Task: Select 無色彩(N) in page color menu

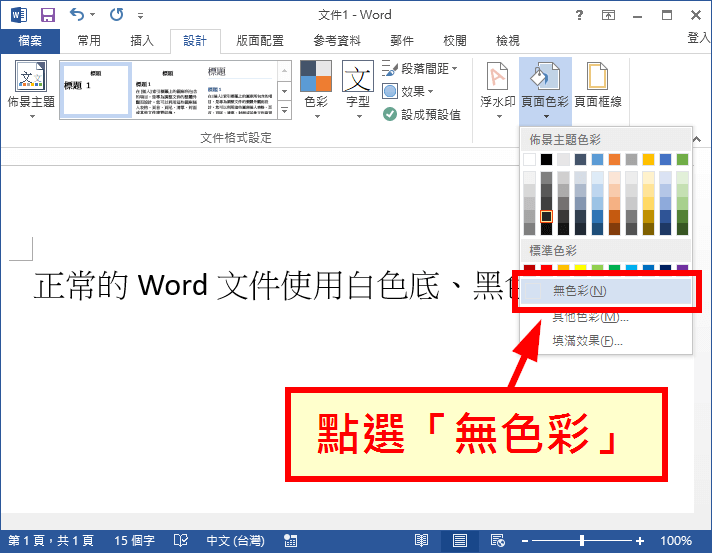Action: coord(580,291)
